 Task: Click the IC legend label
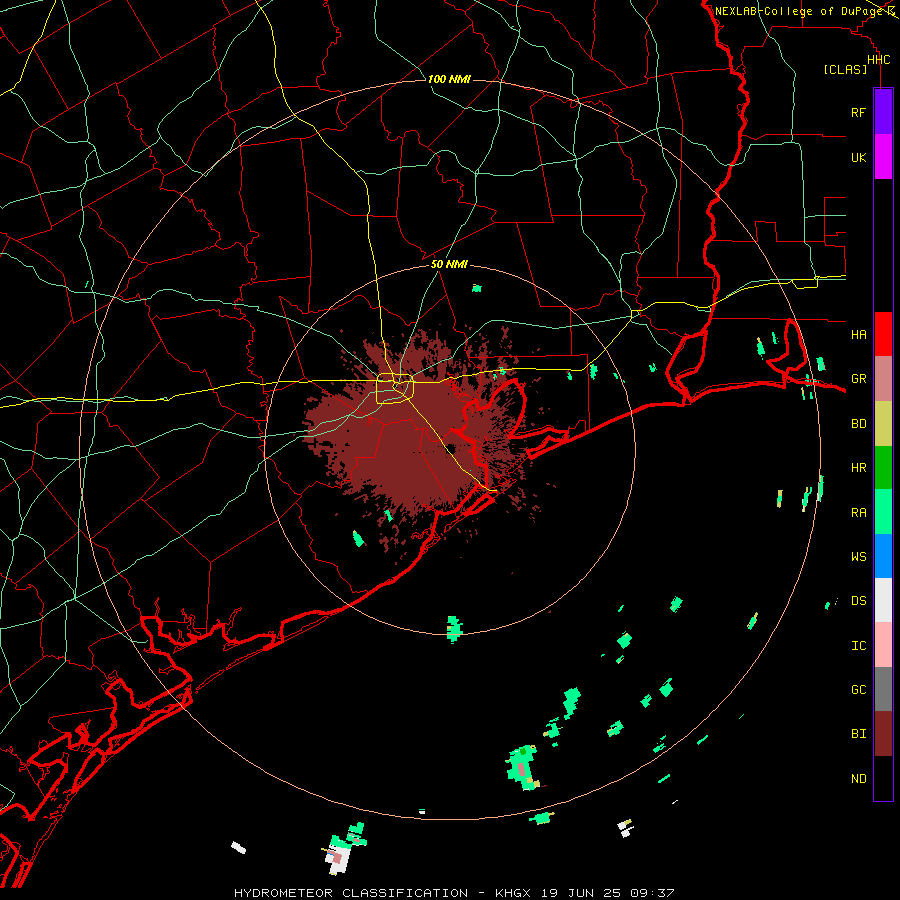click(x=858, y=646)
